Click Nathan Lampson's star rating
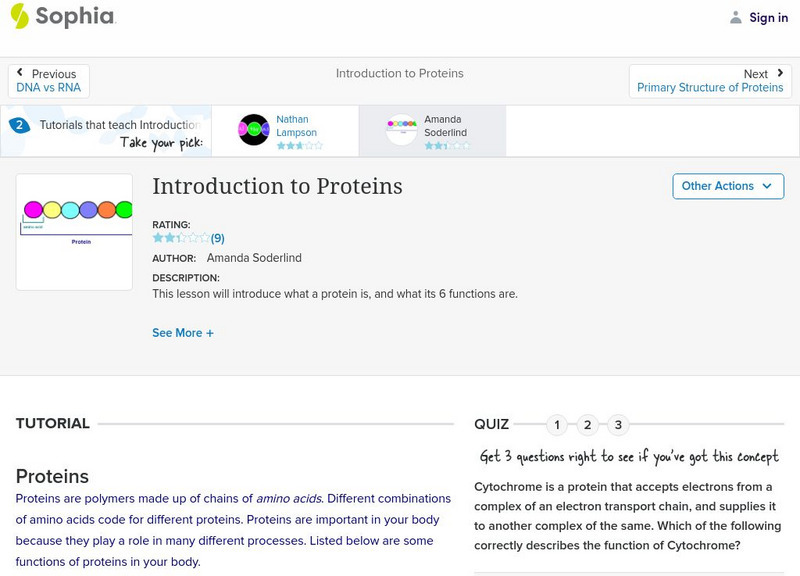This screenshot has width=800, height=576. point(299,146)
